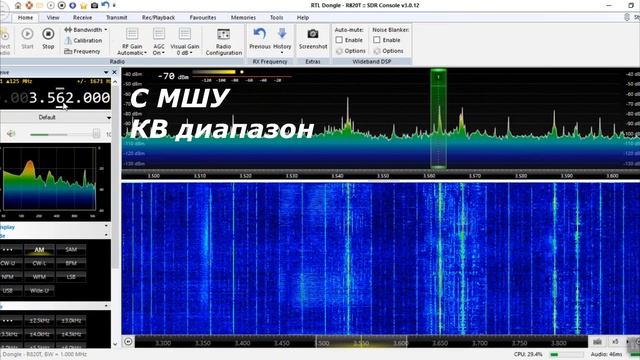Select LSB mode
The image size is (640, 360).
71,277
